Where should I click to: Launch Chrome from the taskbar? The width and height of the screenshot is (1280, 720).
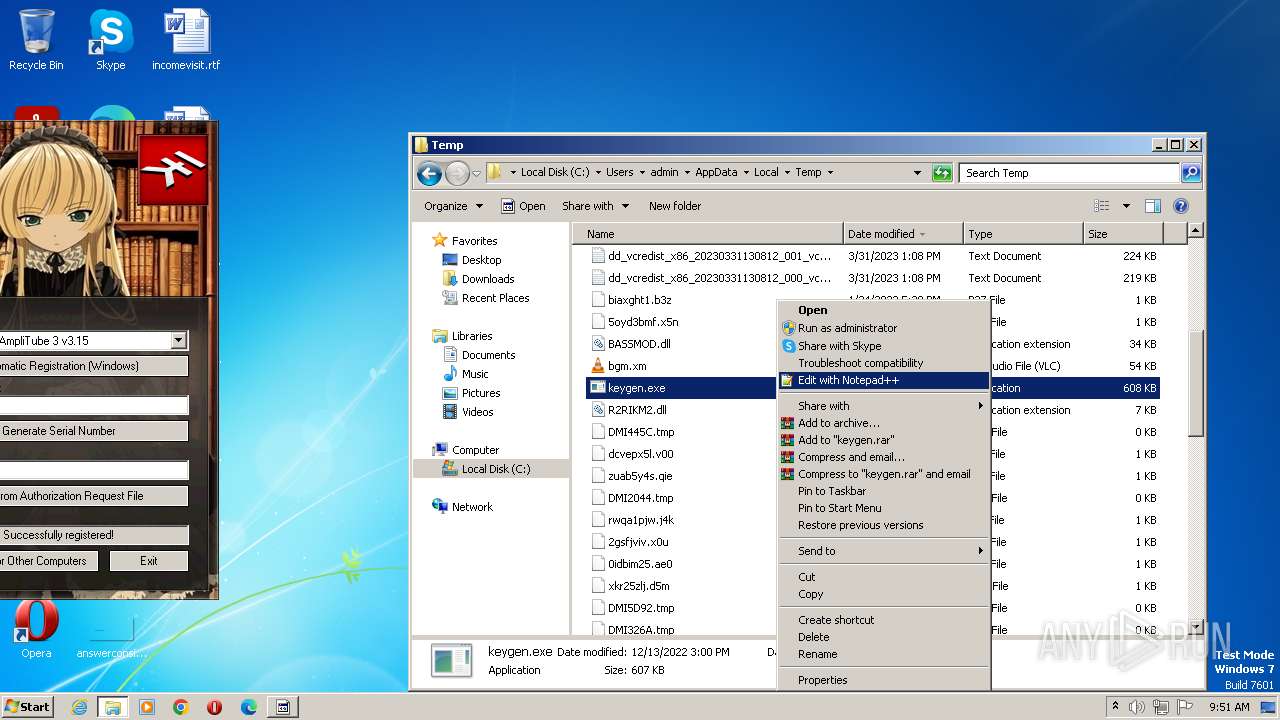[x=180, y=707]
